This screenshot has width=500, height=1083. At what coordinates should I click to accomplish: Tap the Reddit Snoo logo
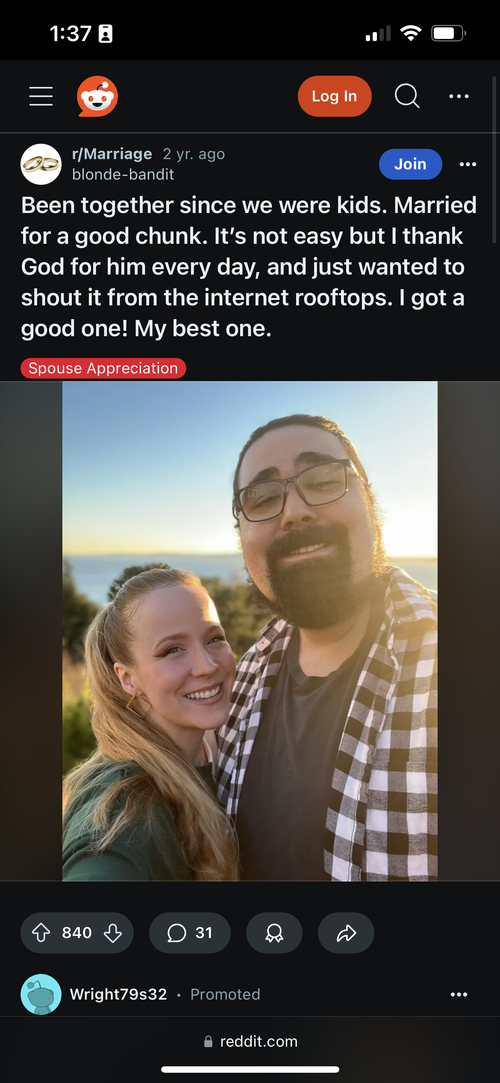[x=97, y=96]
